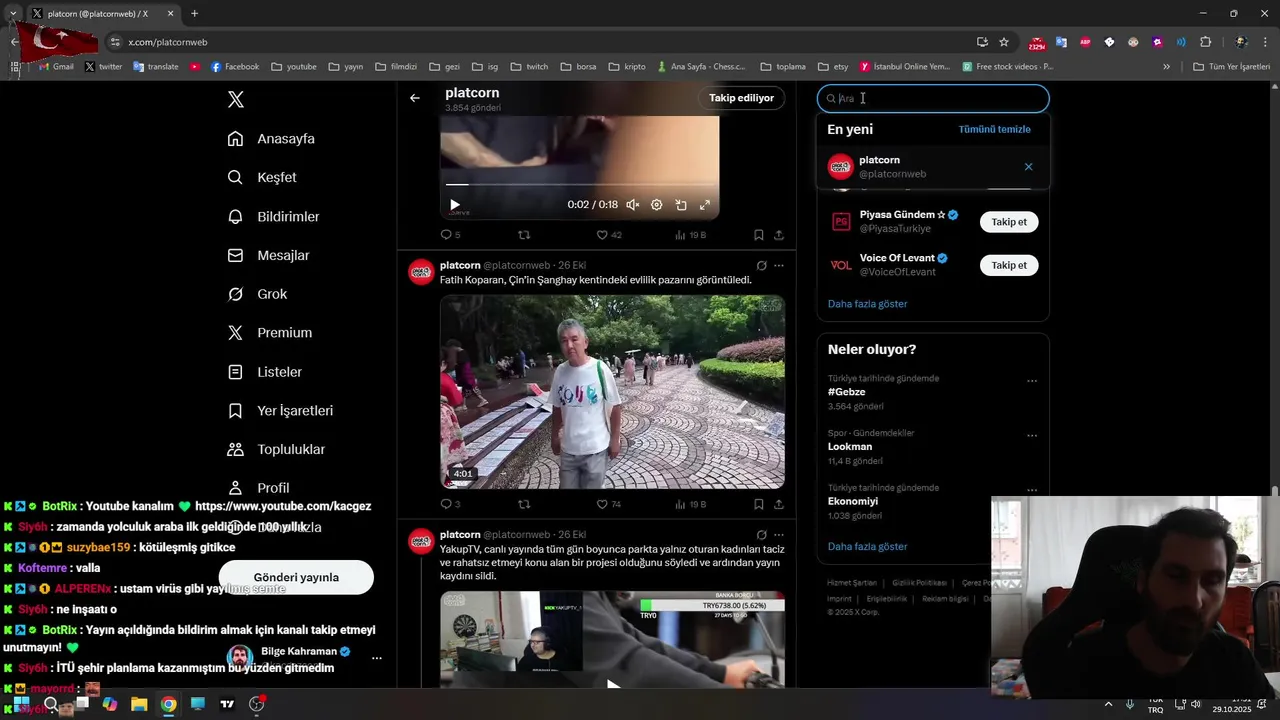Open Mesajlar
This screenshot has height=720, width=1280.
tap(269, 256)
